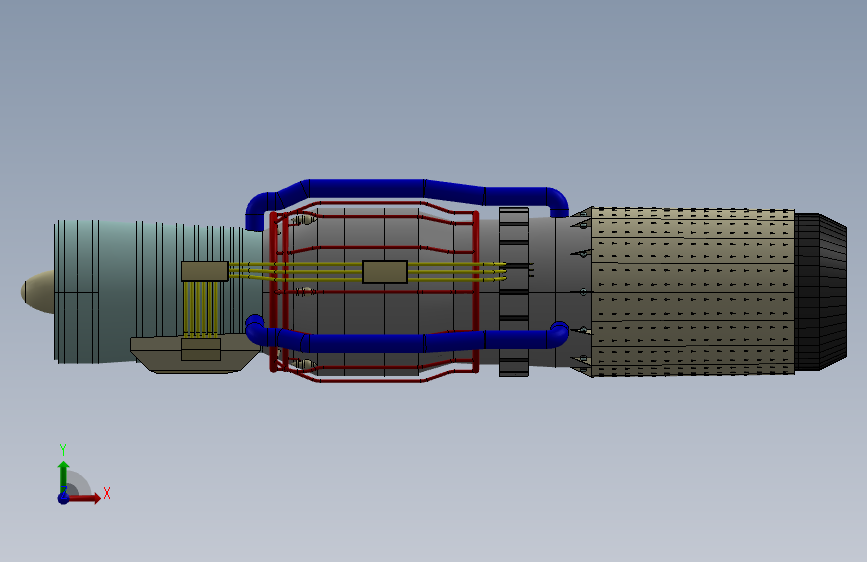
Task: Select the engine nose cone spinner
Action: click(38, 292)
